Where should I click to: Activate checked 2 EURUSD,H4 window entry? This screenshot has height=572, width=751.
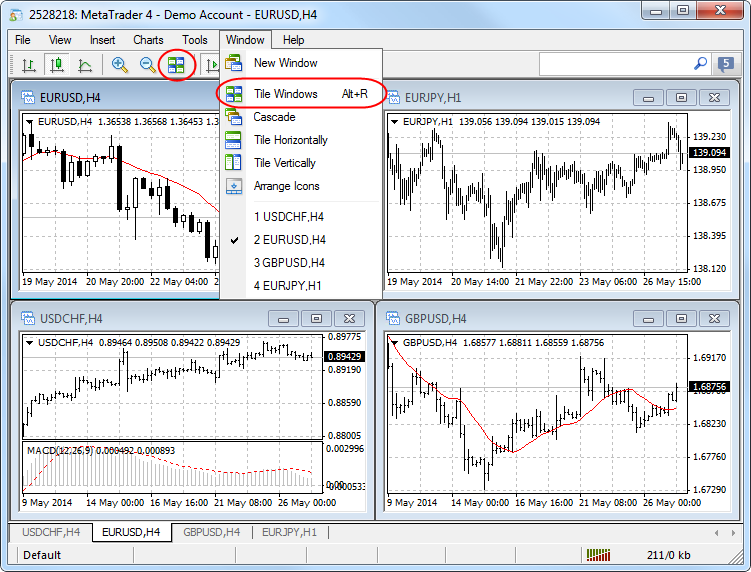(289, 240)
